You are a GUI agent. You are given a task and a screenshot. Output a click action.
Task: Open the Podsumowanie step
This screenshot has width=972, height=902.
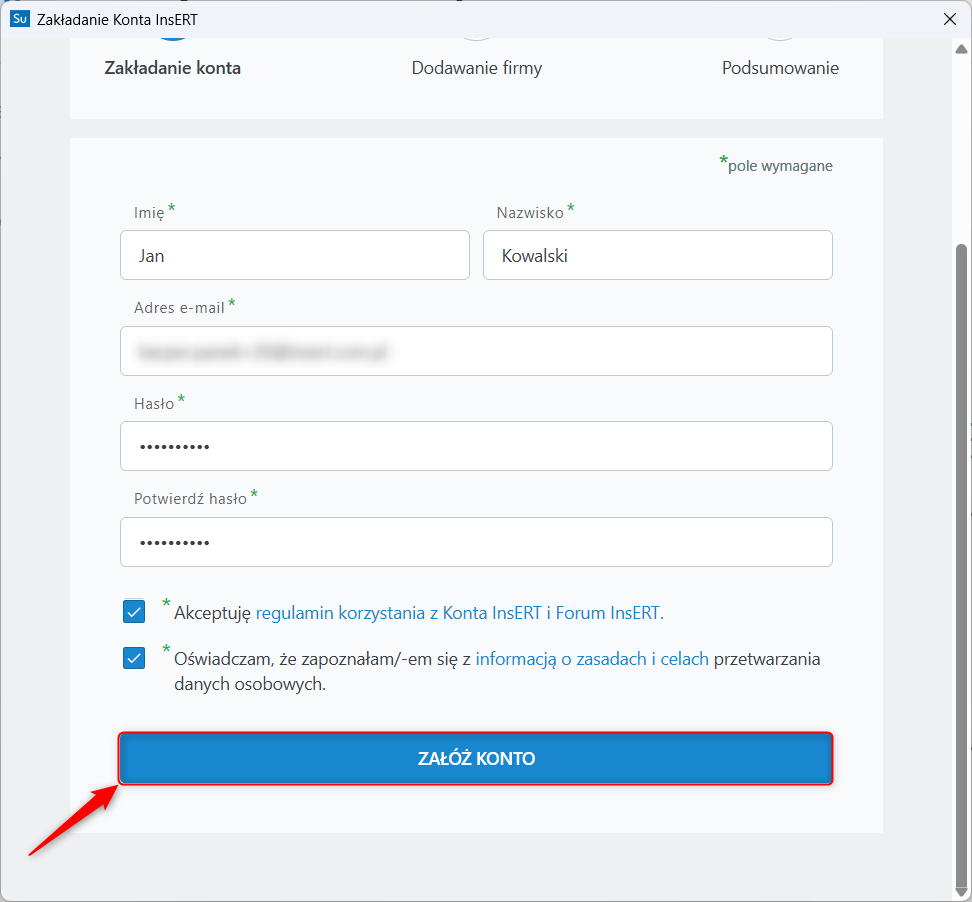(780, 68)
